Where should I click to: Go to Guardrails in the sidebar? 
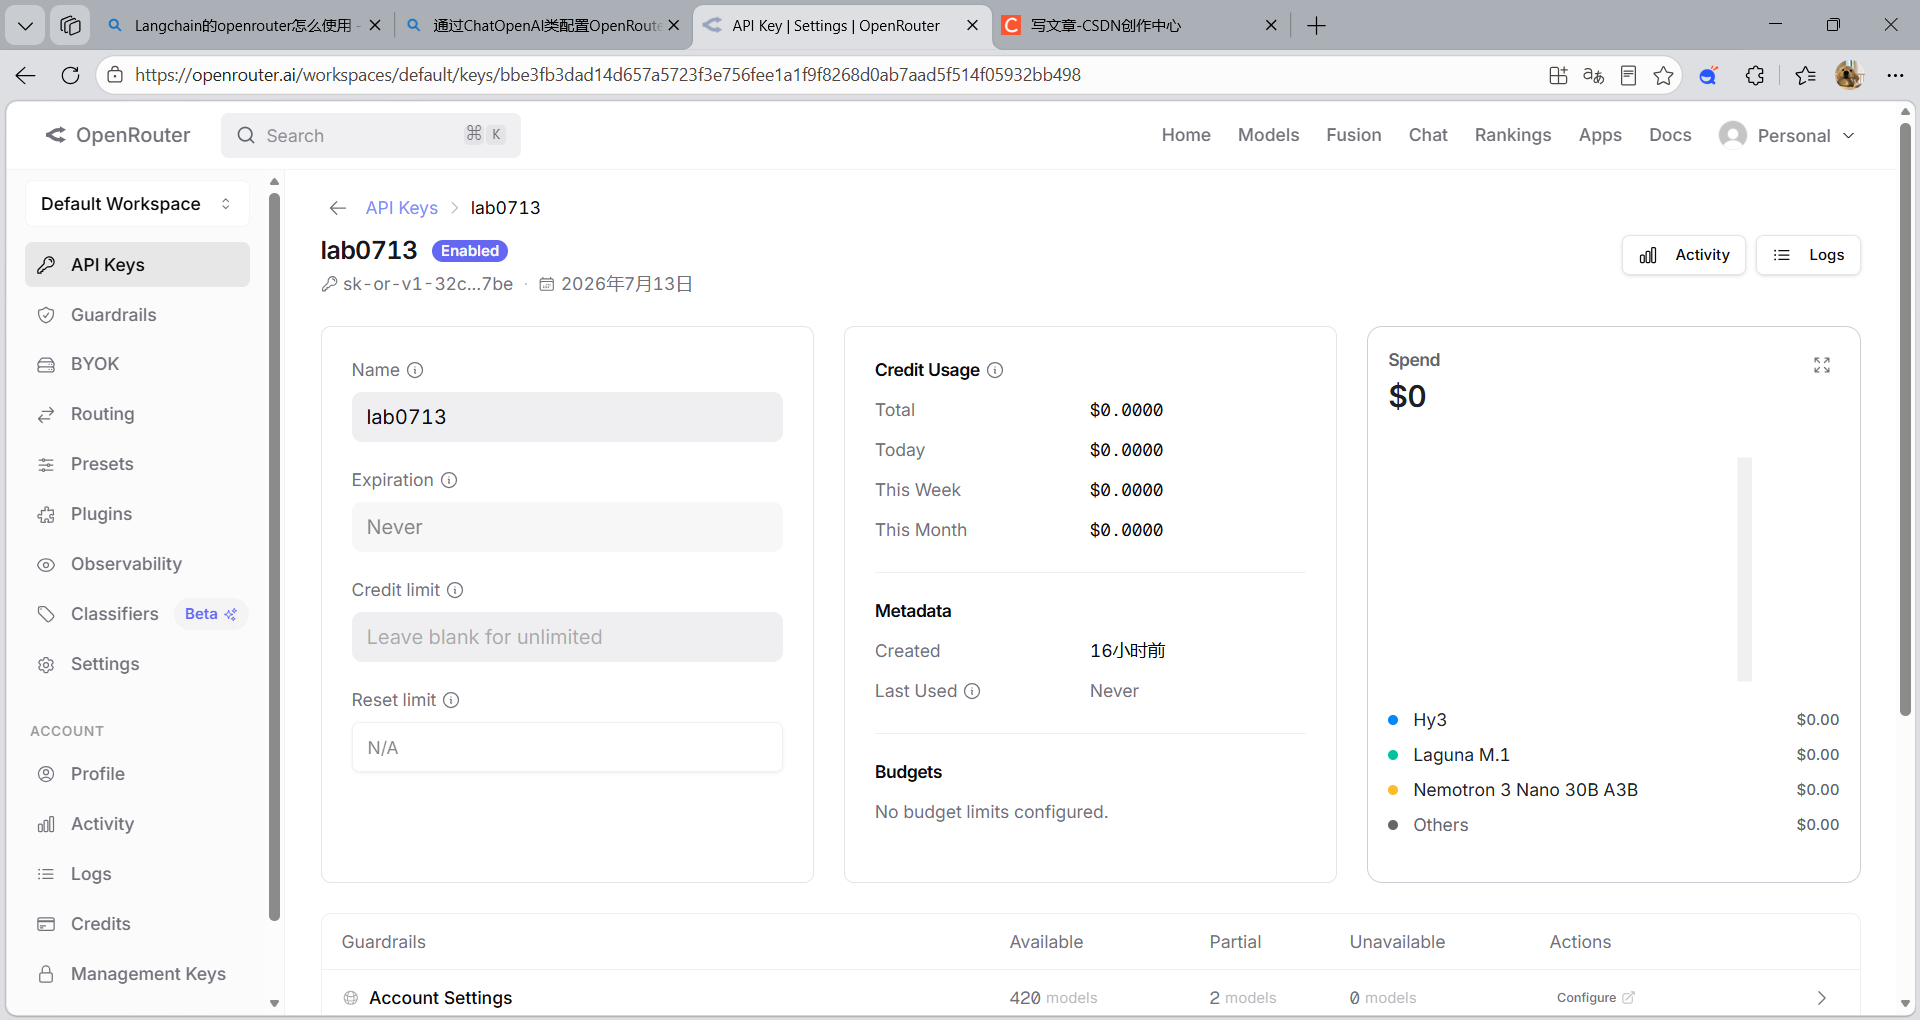[x=137, y=315]
